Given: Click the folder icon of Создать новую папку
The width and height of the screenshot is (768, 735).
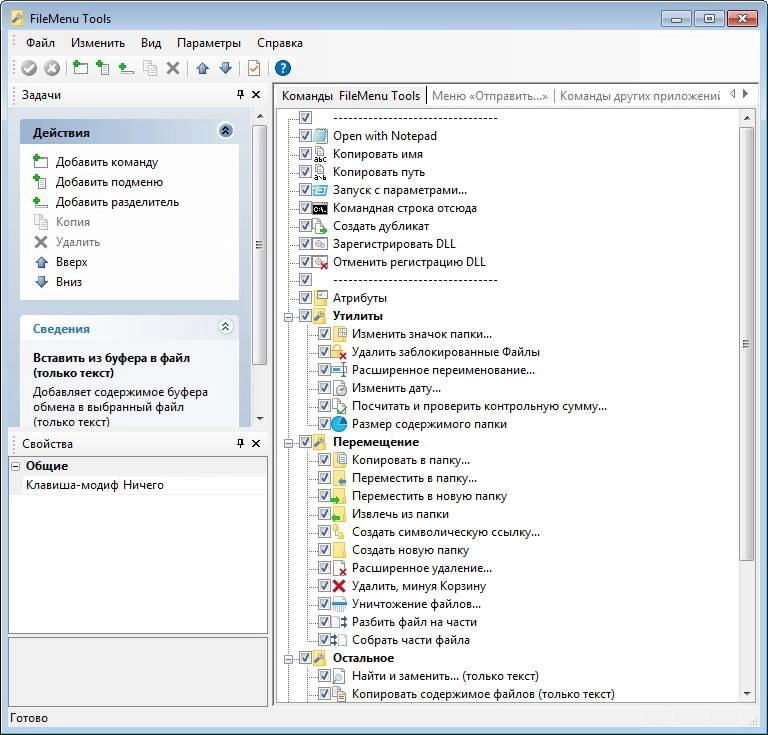Looking at the screenshot, I should 339,550.
